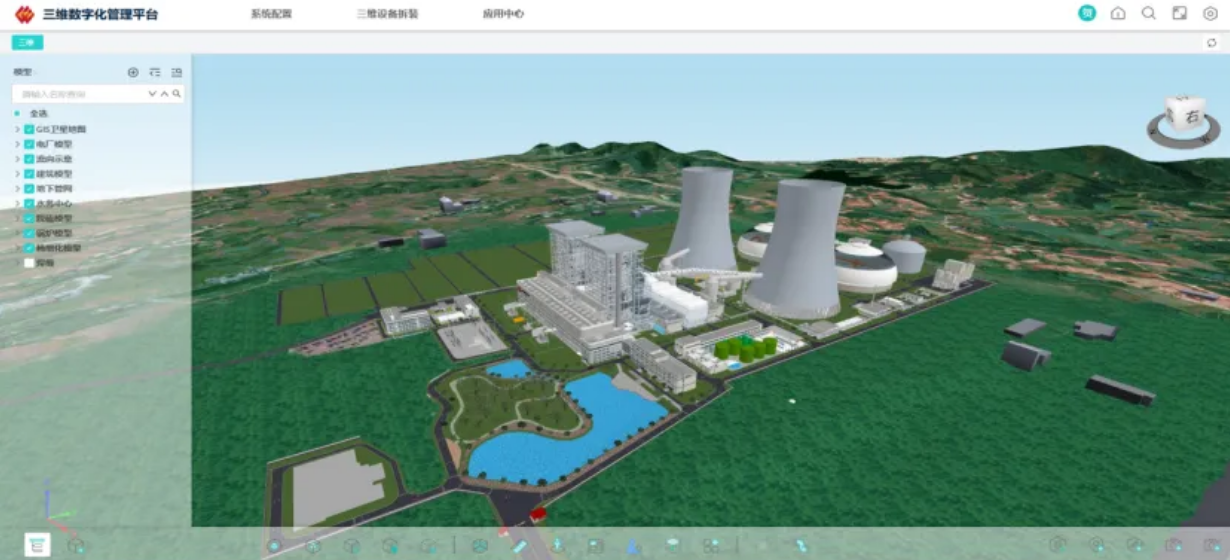Uncheck the 电厂模型 layer checkbox
Viewport: 1230px width, 560px height.
pos(30,145)
